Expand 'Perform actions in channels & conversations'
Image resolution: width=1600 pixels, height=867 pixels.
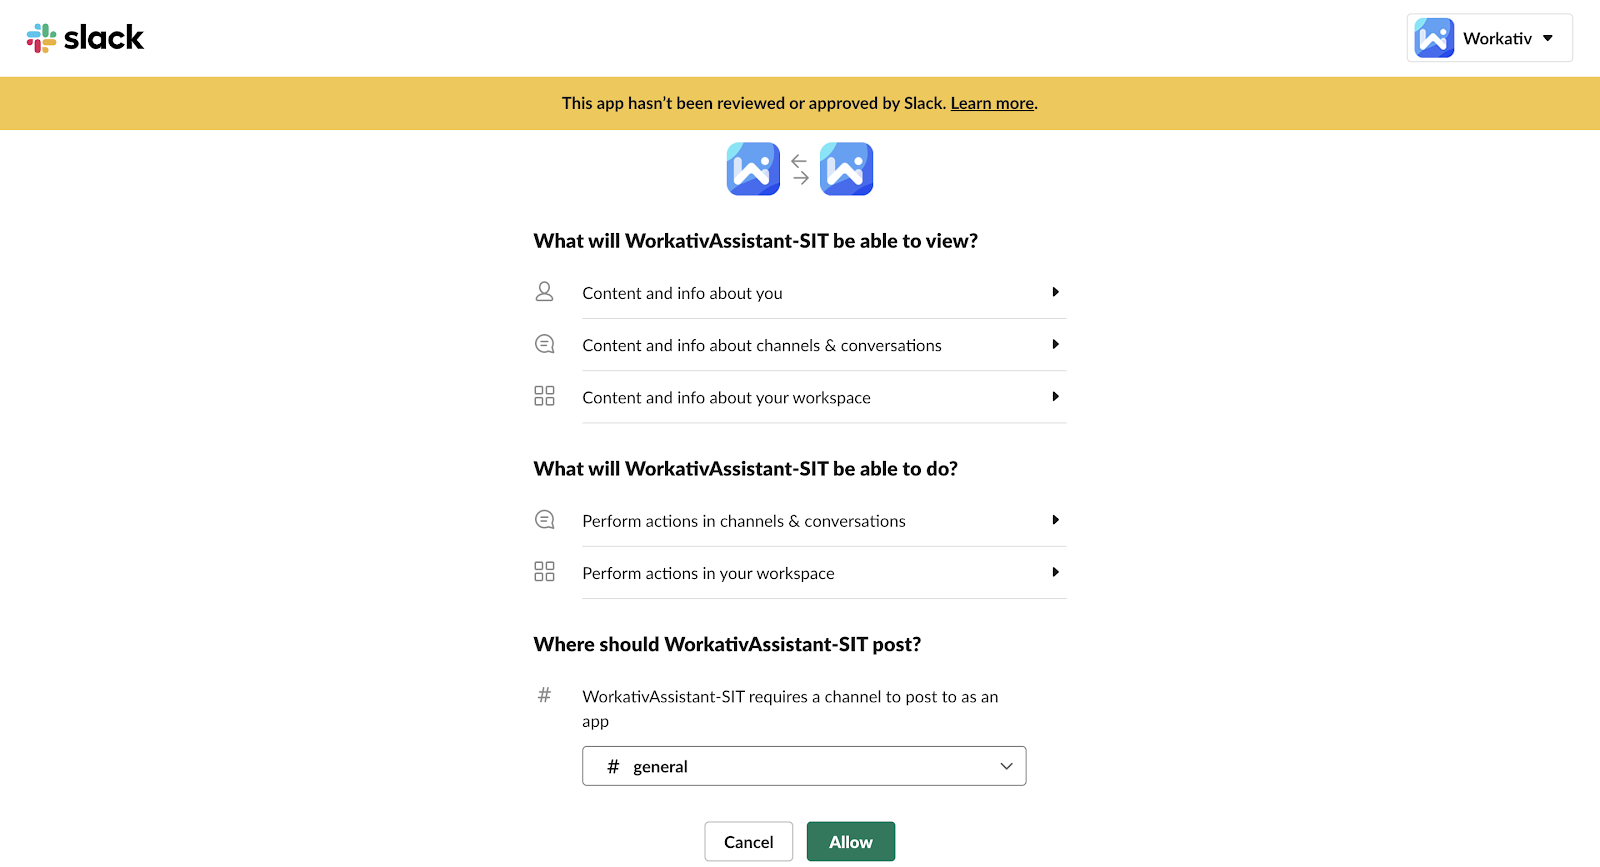[1055, 520]
